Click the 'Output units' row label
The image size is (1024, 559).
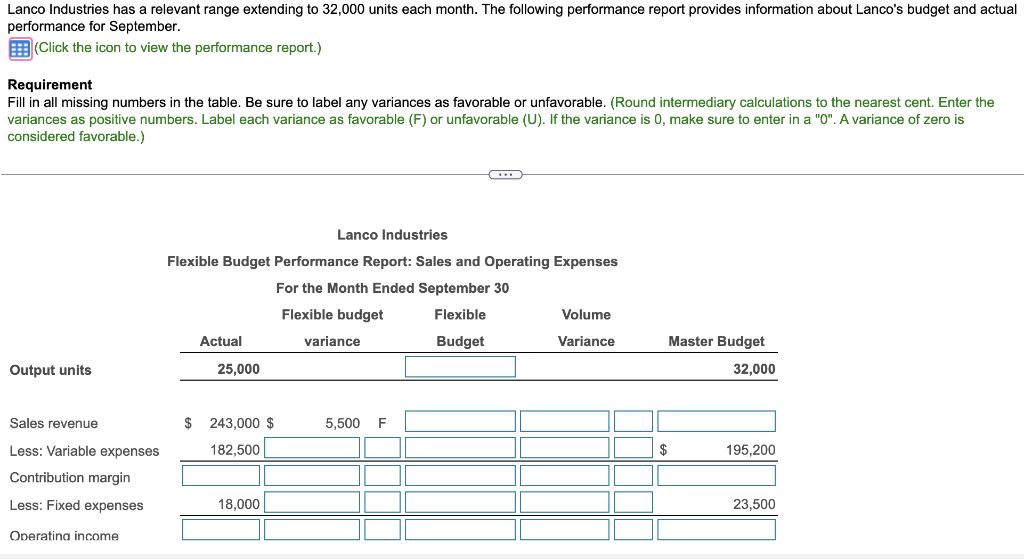[50, 370]
